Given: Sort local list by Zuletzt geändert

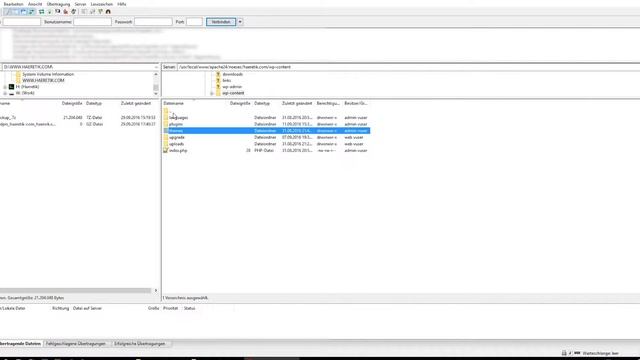Looking at the screenshot, I should pos(136,104).
